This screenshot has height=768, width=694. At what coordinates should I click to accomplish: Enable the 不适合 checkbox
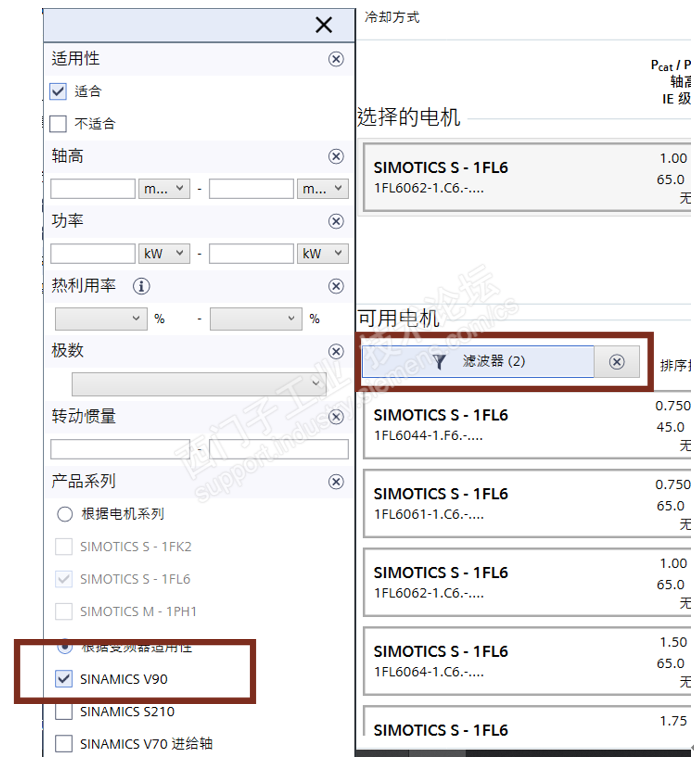click(x=59, y=124)
